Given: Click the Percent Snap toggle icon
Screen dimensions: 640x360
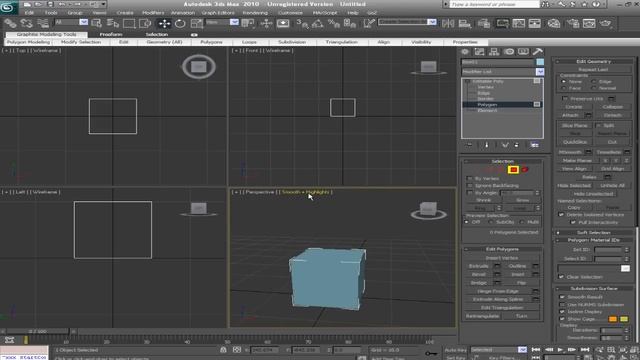Looking at the screenshot, I should [x=333, y=23].
